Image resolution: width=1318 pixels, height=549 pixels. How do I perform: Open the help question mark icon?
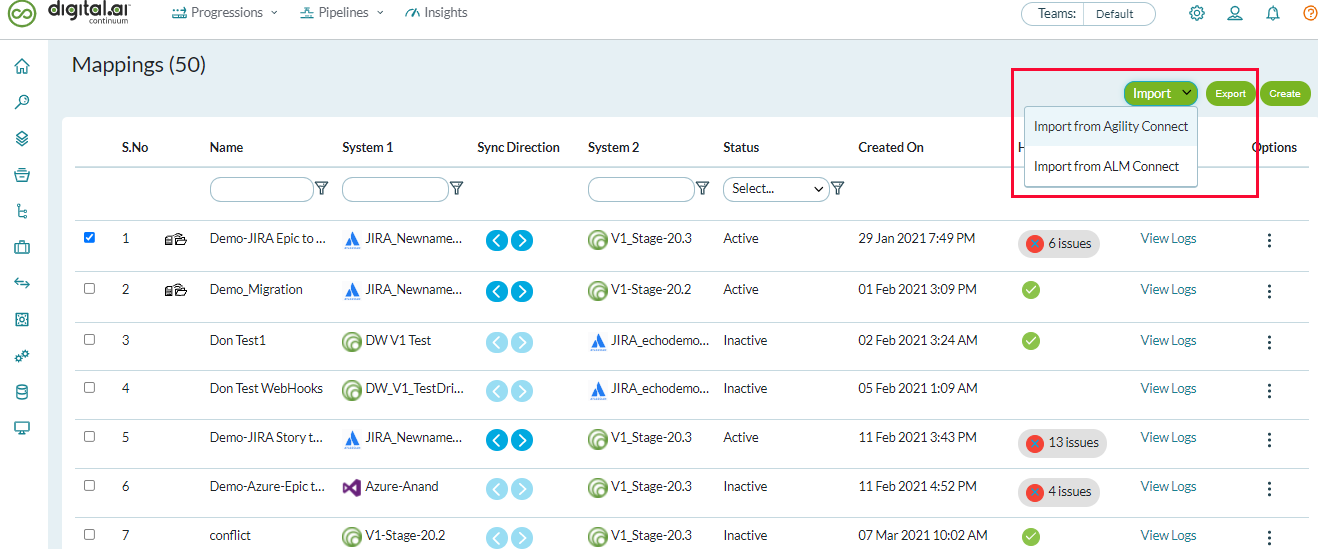pos(1310,13)
